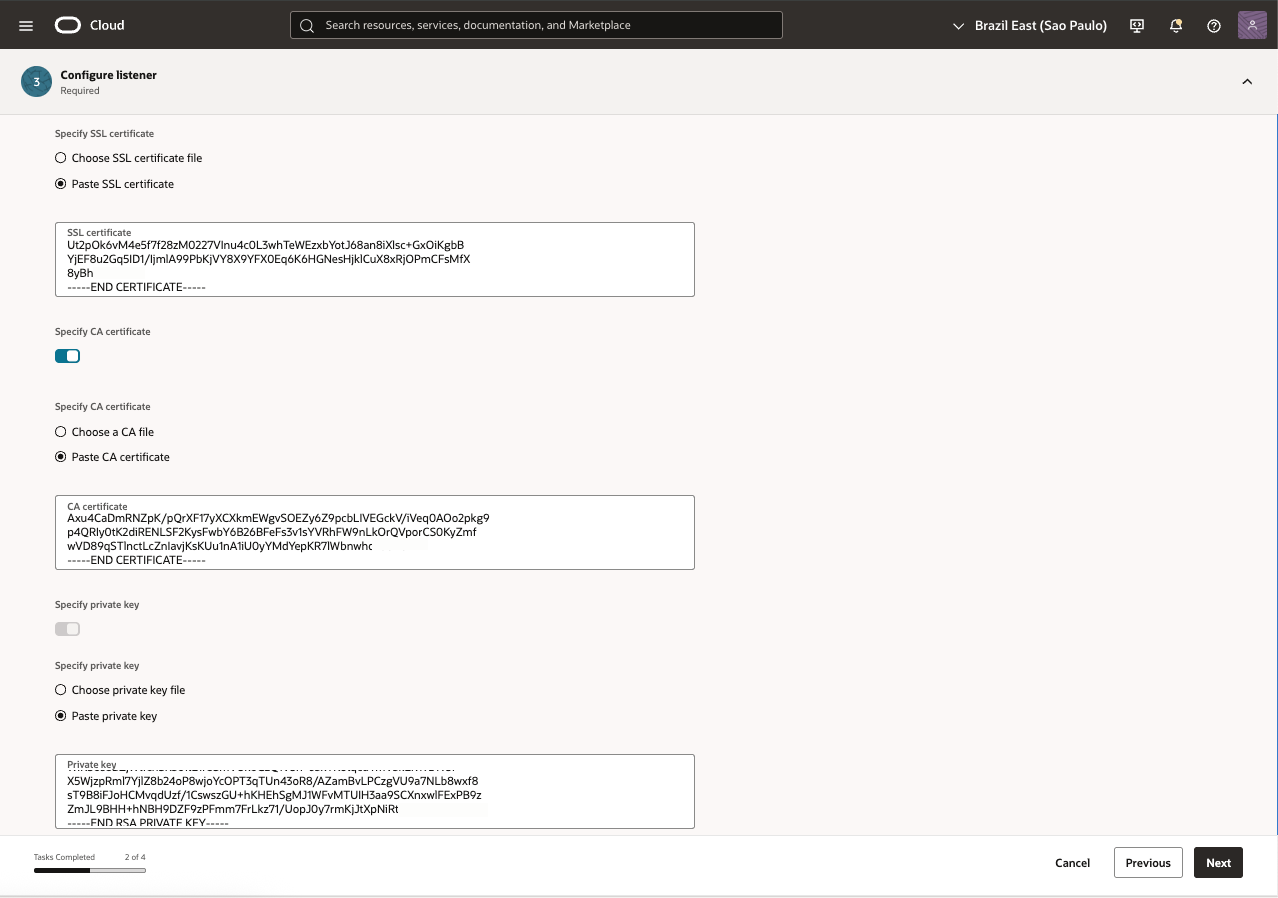Click the '2 of 4' tasks counter
This screenshot has height=898, width=1278.
click(x=135, y=857)
